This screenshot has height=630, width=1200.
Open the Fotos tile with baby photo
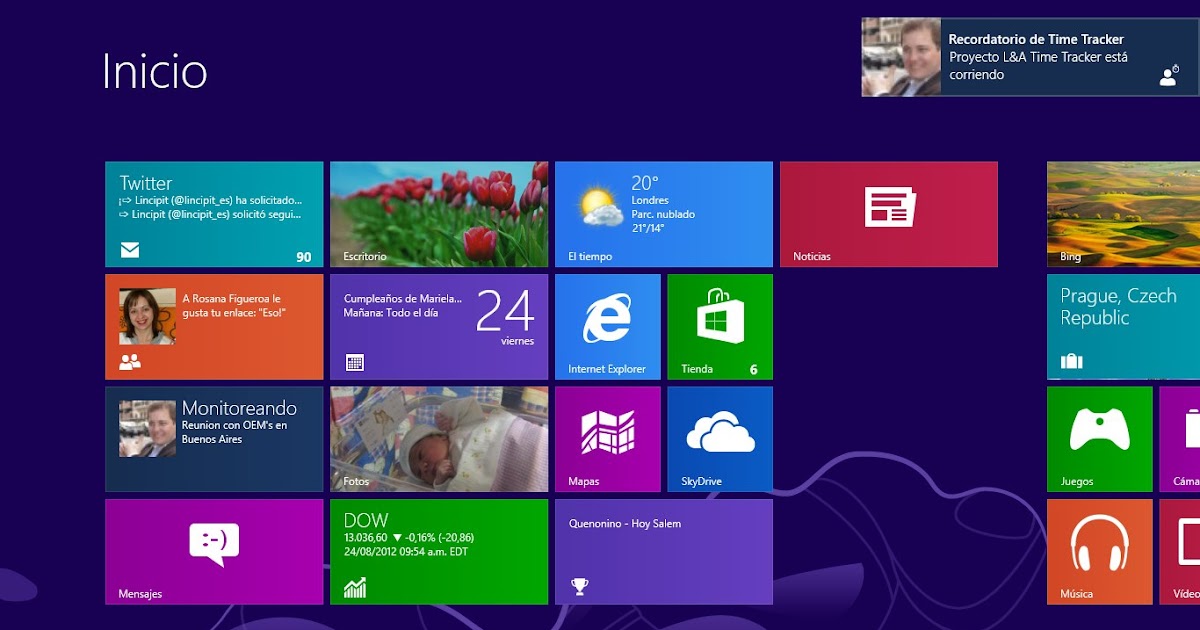pos(439,439)
